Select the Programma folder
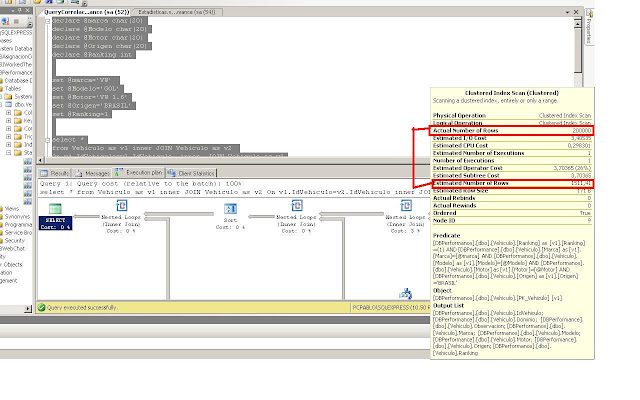The width and height of the screenshot is (640, 400). 18,224
